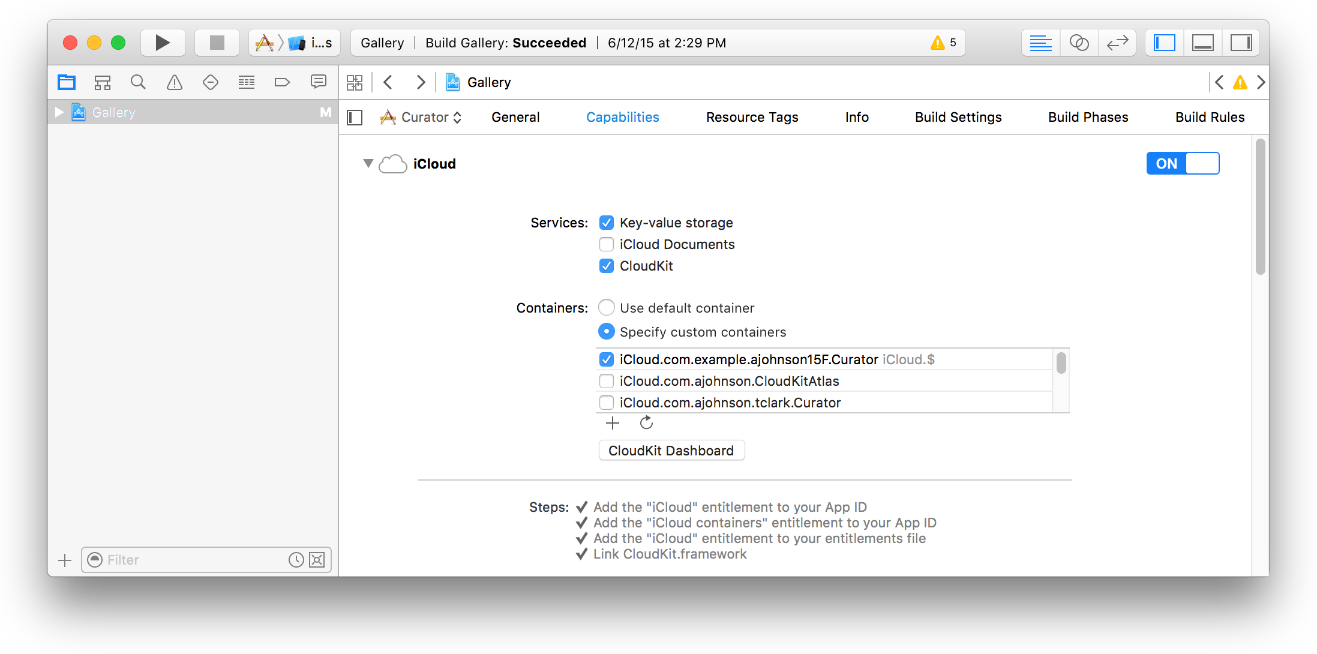Switch to the Assistant editor
The image size is (1317, 654).
click(1079, 43)
